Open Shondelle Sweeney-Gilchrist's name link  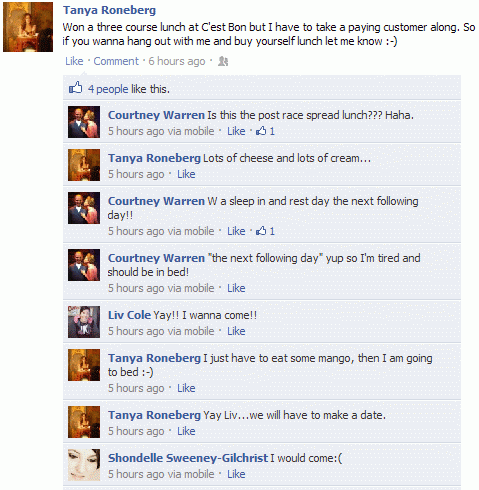coord(188,458)
